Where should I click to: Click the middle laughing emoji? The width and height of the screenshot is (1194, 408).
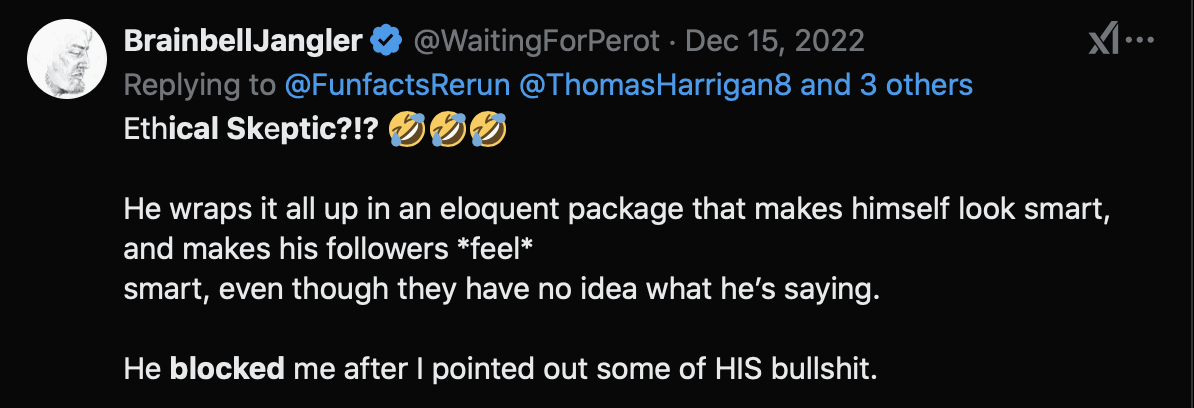tap(448, 129)
